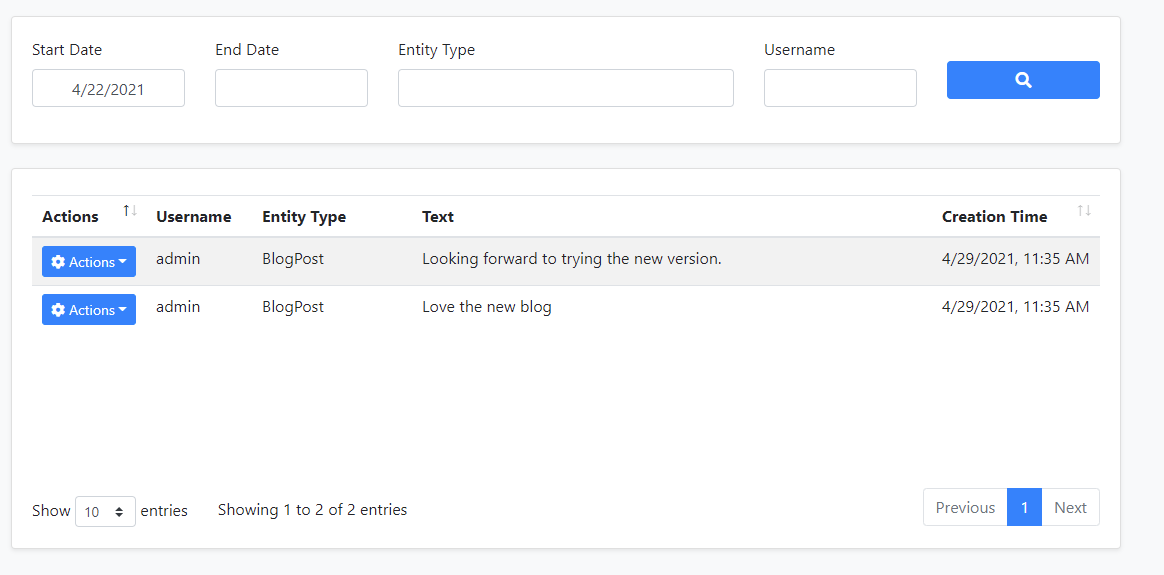Viewport: 1164px width, 575px height.
Task: Select the "Love the new blog" comment text
Action: point(486,307)
